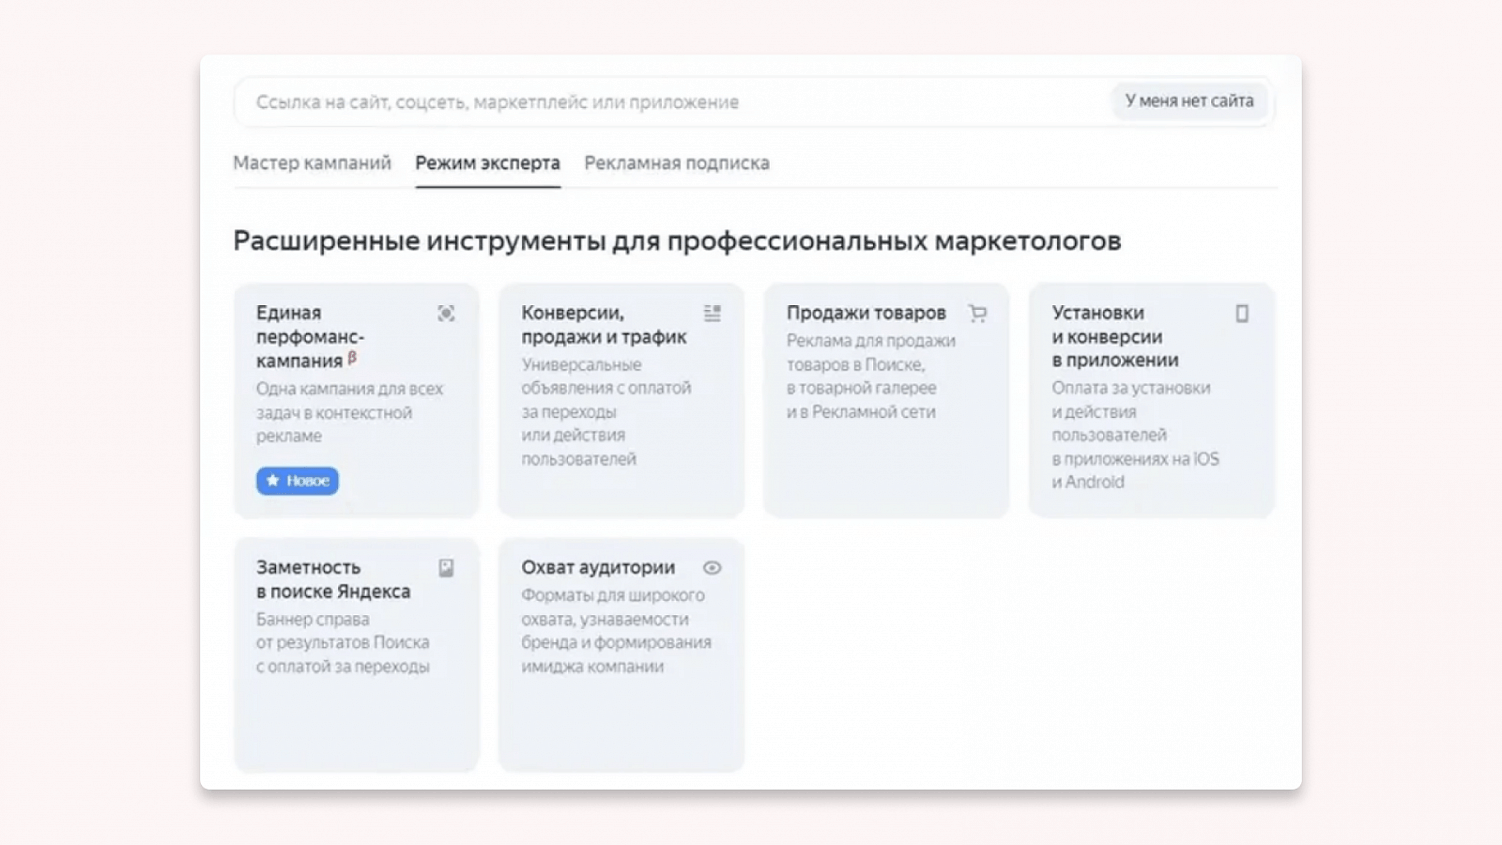
Task: Pick the Установки и конверсии в приложении title
Action: [x=1115, y=337]
